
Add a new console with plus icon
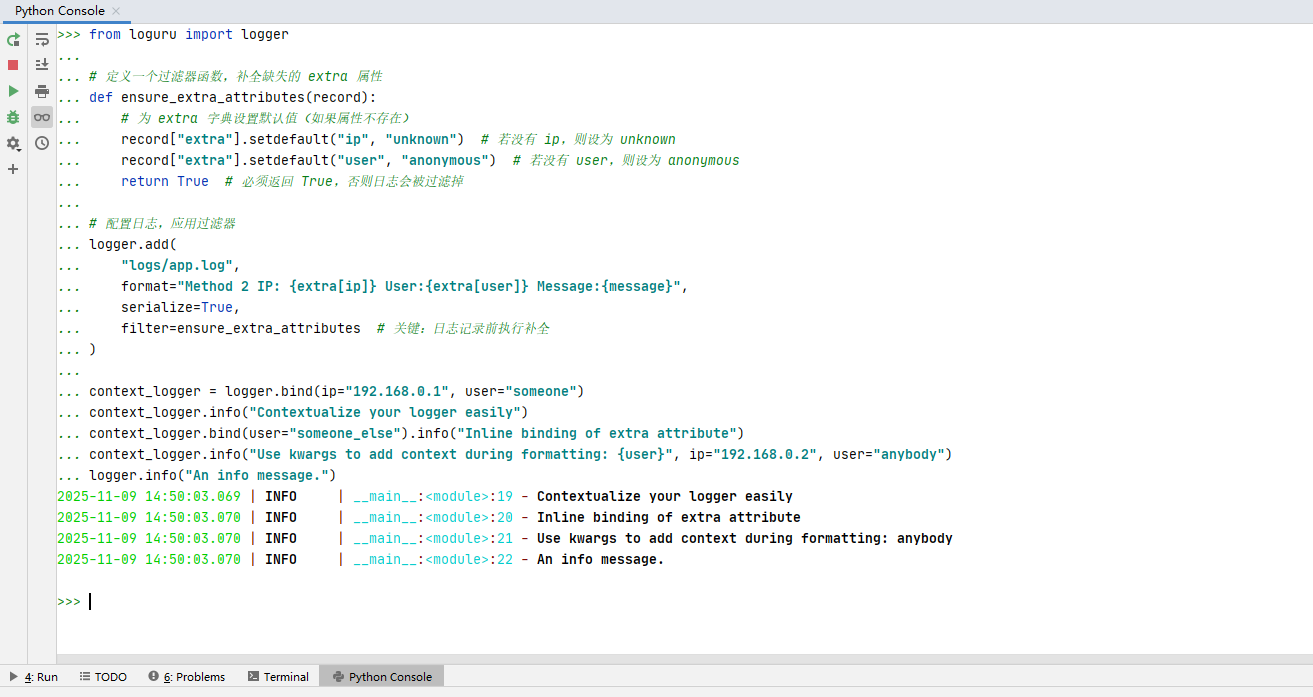click(x=13, y=167)
